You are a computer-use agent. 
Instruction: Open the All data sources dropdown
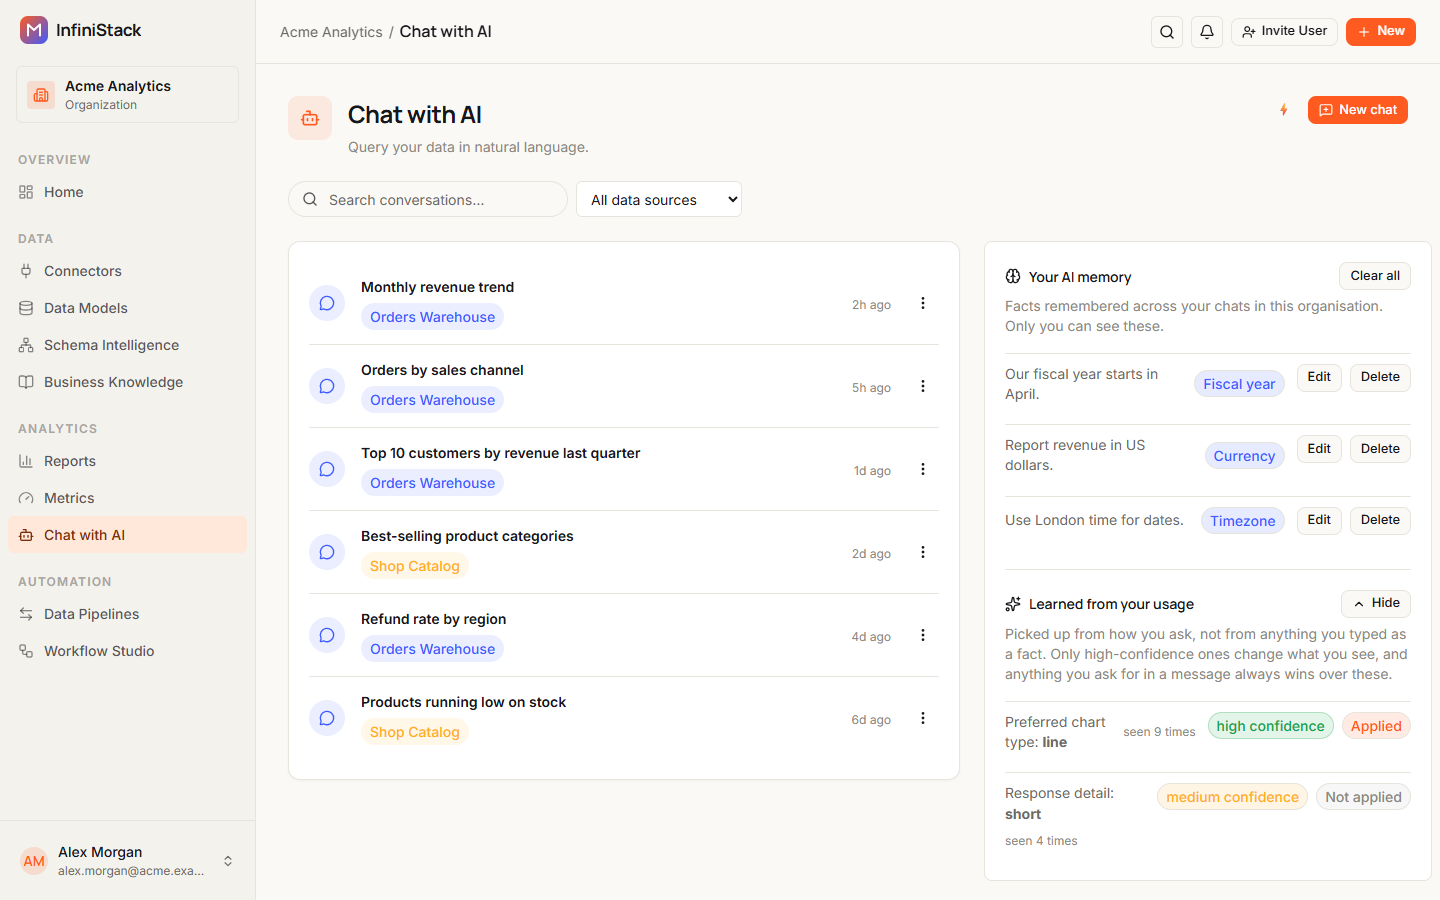pos(659,199)
